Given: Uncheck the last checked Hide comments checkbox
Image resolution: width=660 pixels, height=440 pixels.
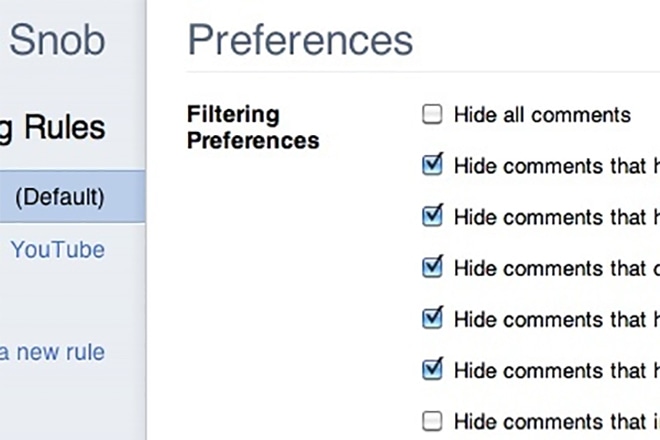Looking at the screenshot, I should [x=432, y=369].
